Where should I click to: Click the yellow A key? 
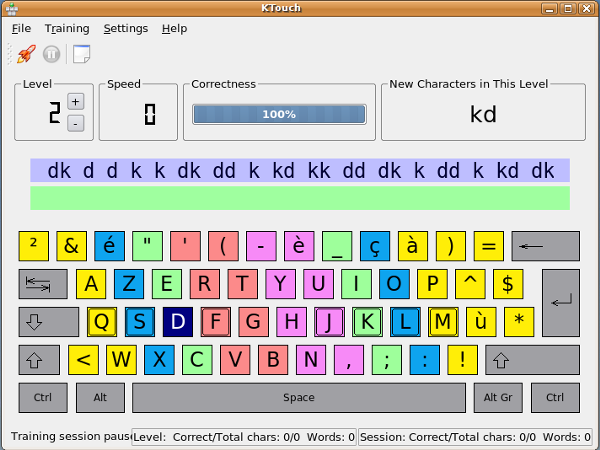91,284
